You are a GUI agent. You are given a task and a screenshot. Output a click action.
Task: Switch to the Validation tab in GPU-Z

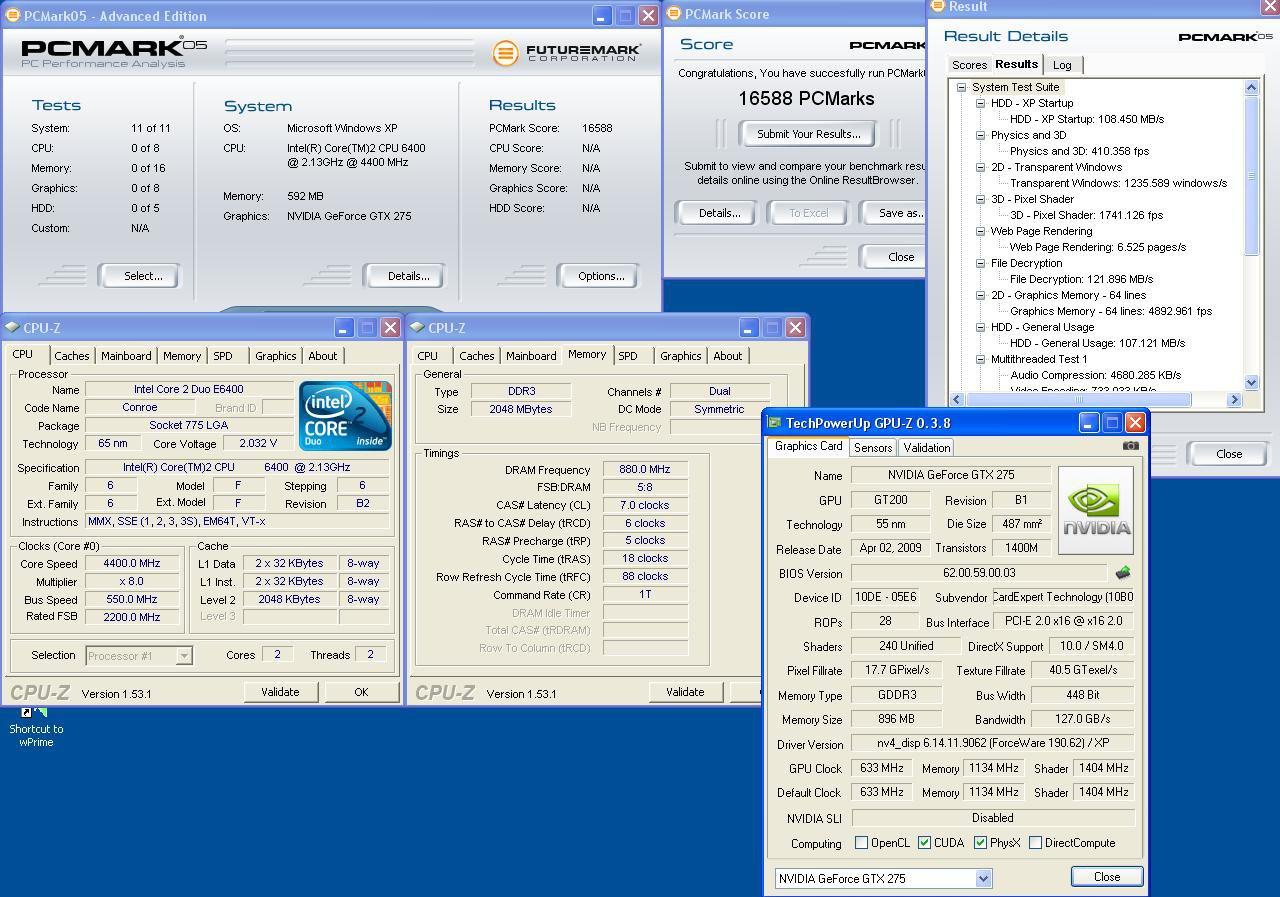pos(926,448)
